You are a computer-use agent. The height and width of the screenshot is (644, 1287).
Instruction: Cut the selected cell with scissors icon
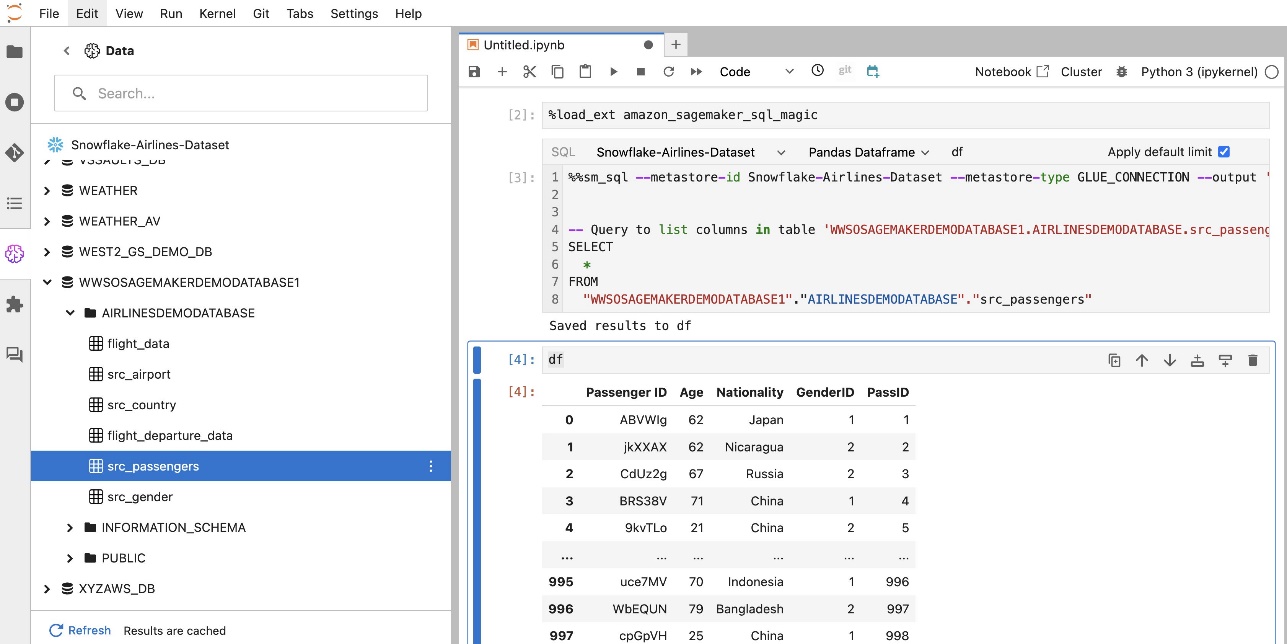coord(530,72)
